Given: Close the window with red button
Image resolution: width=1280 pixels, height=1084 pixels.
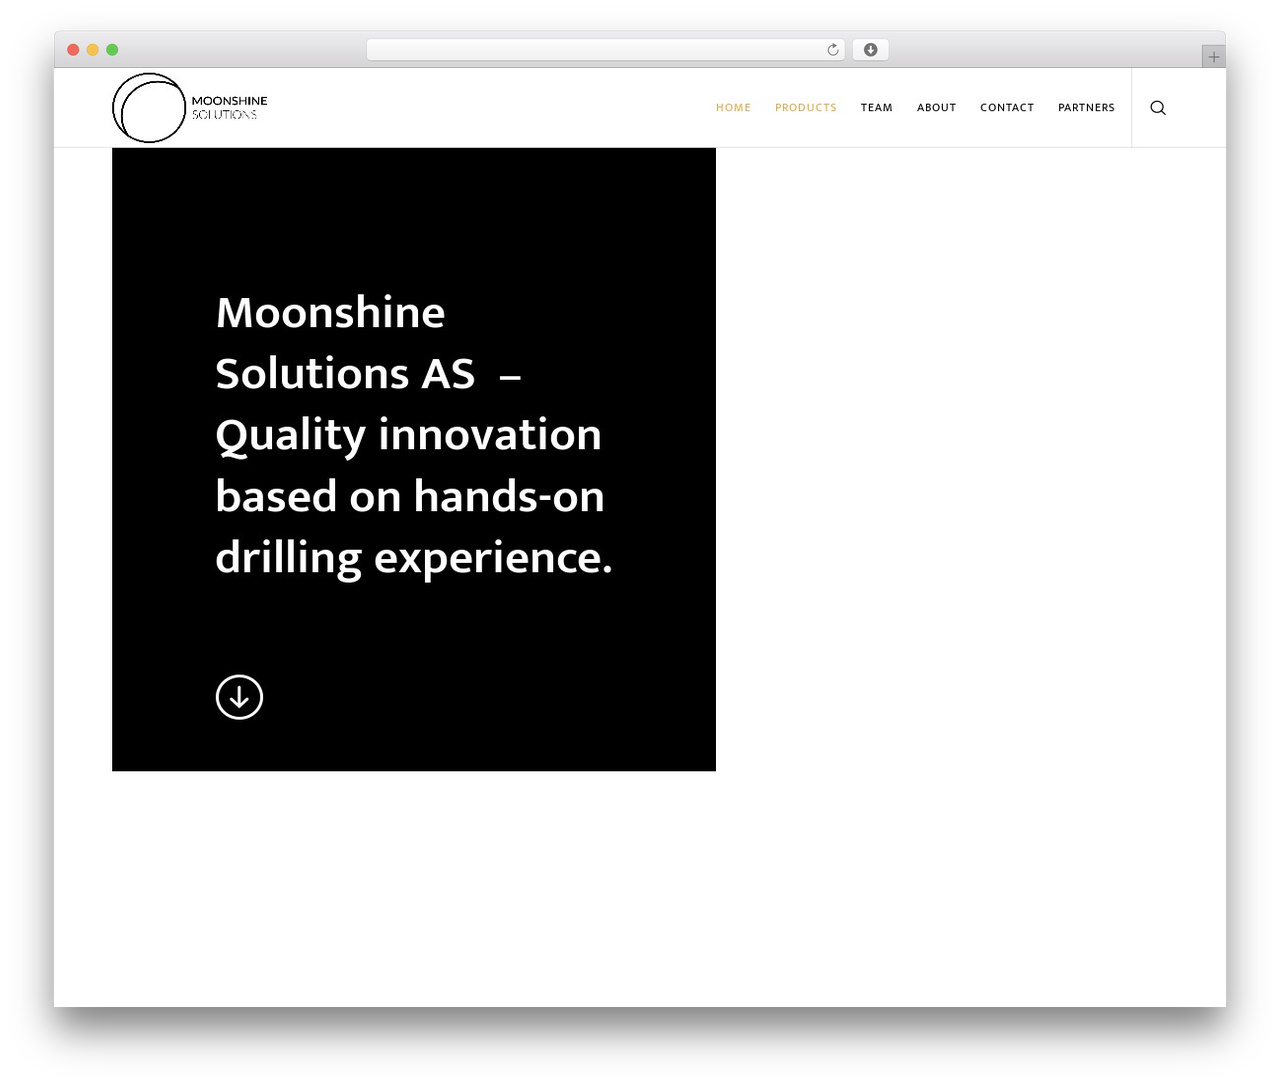Looking at the screenshot, I should pos(73,50).
